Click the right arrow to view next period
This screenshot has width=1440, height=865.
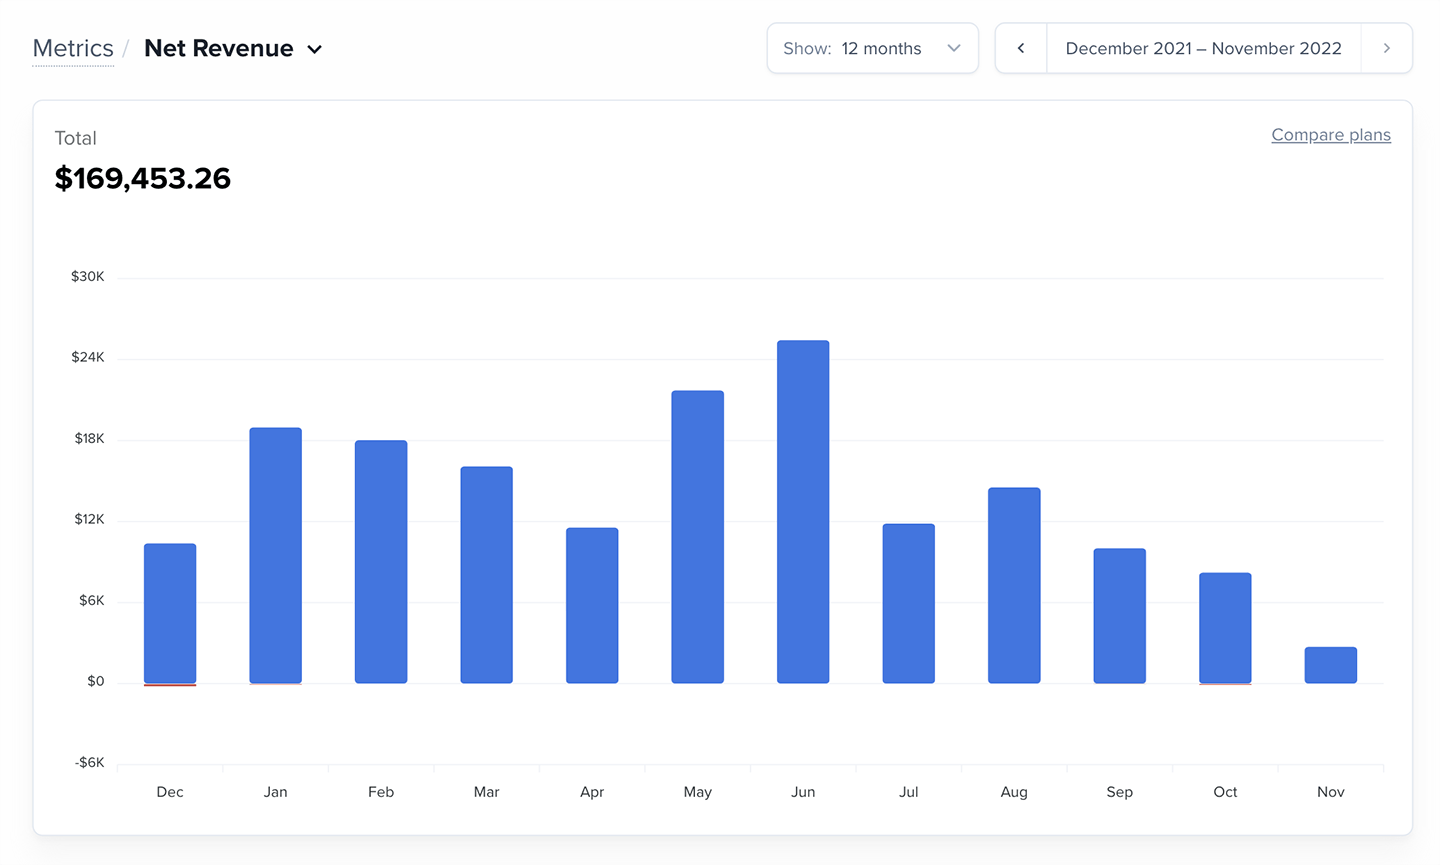tap(1386, 47)
